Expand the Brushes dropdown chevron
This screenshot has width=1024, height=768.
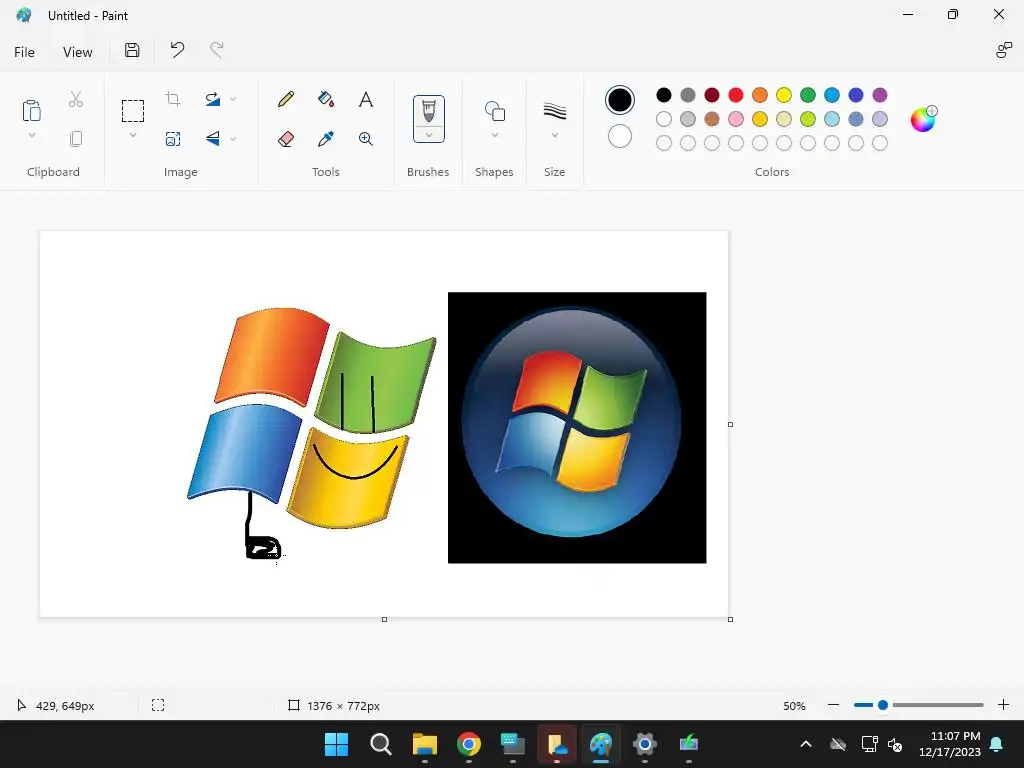pos(428,135)
